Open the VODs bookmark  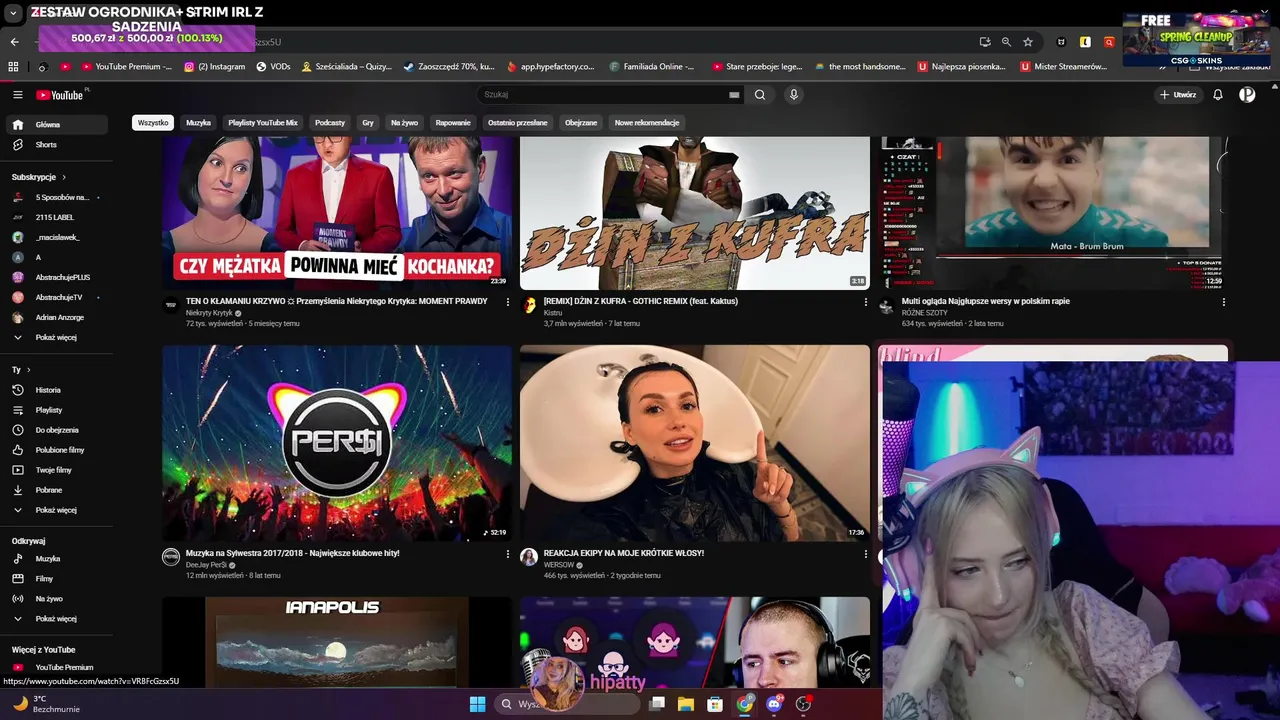(x=273, y=67)
